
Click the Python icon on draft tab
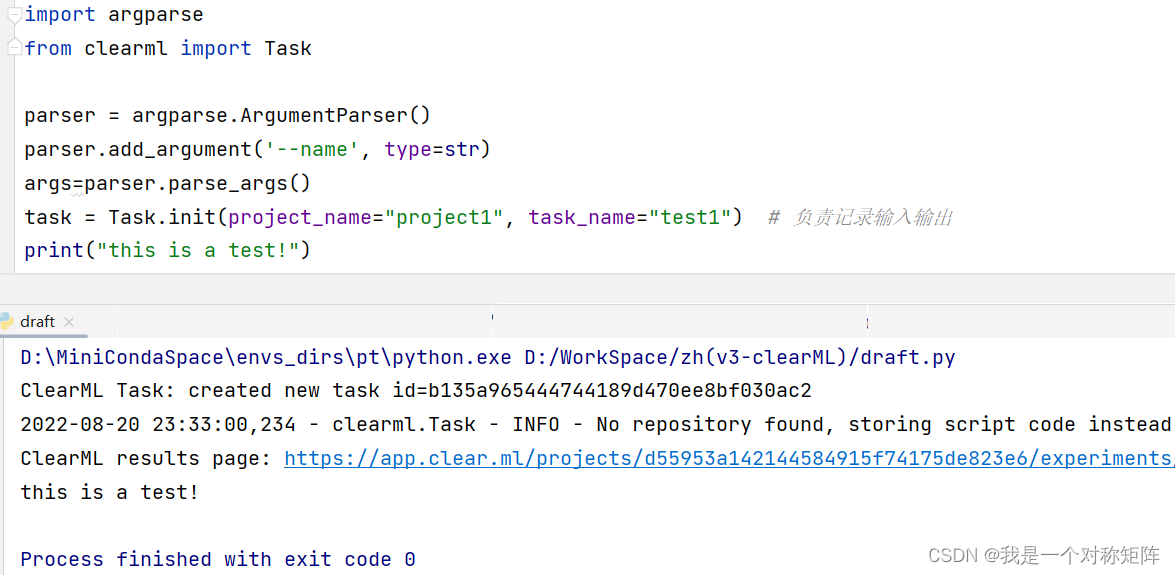point(7,322)
